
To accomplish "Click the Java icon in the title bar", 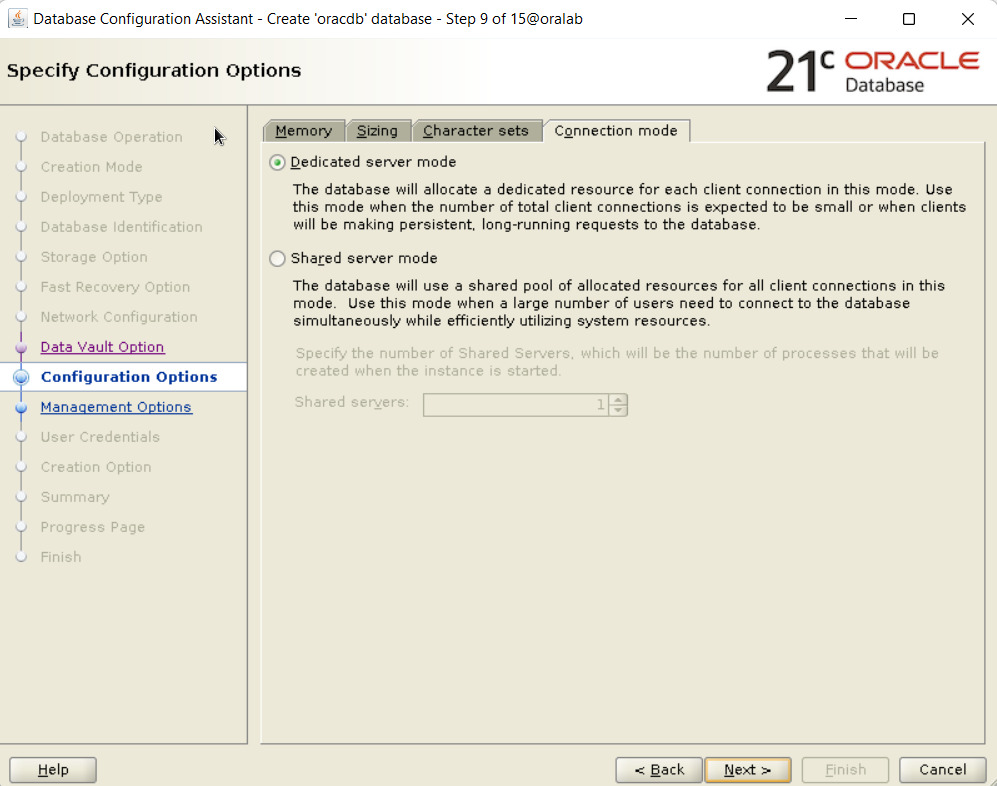I will coord(17,19).
